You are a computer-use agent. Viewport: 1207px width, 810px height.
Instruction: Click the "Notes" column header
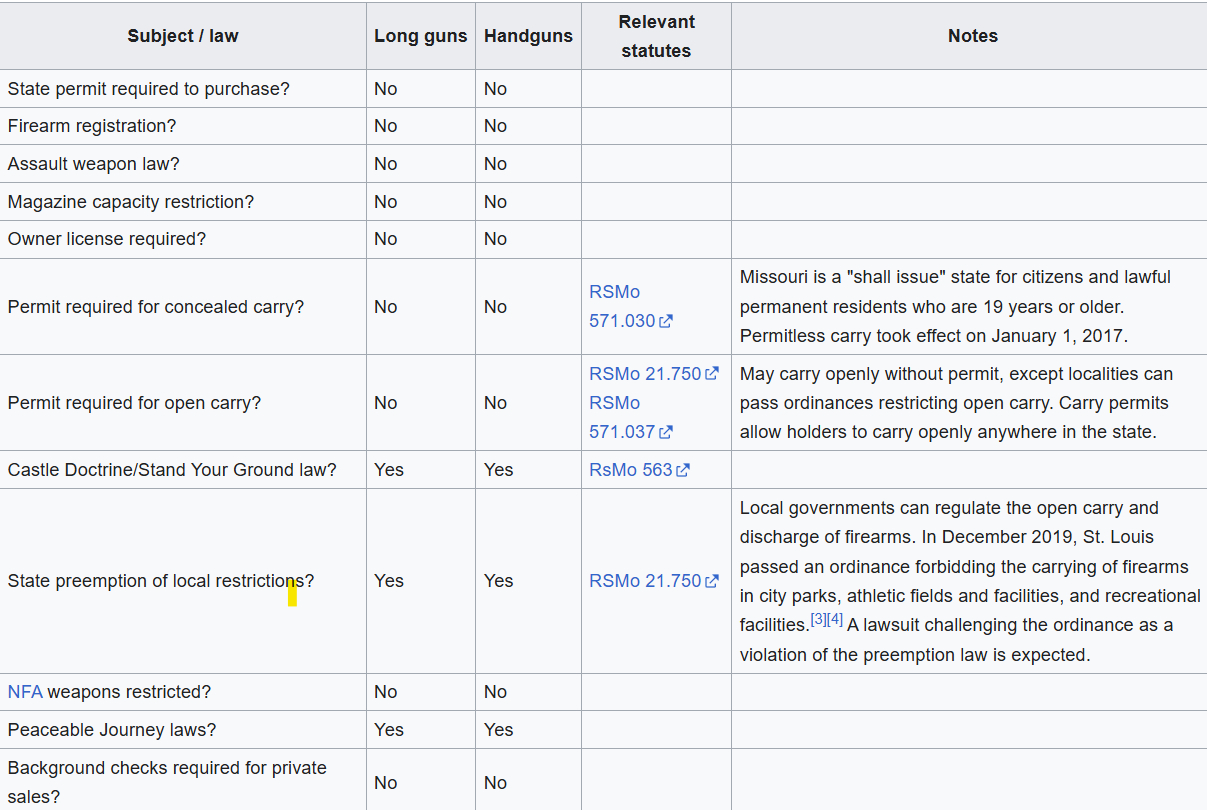972,36
